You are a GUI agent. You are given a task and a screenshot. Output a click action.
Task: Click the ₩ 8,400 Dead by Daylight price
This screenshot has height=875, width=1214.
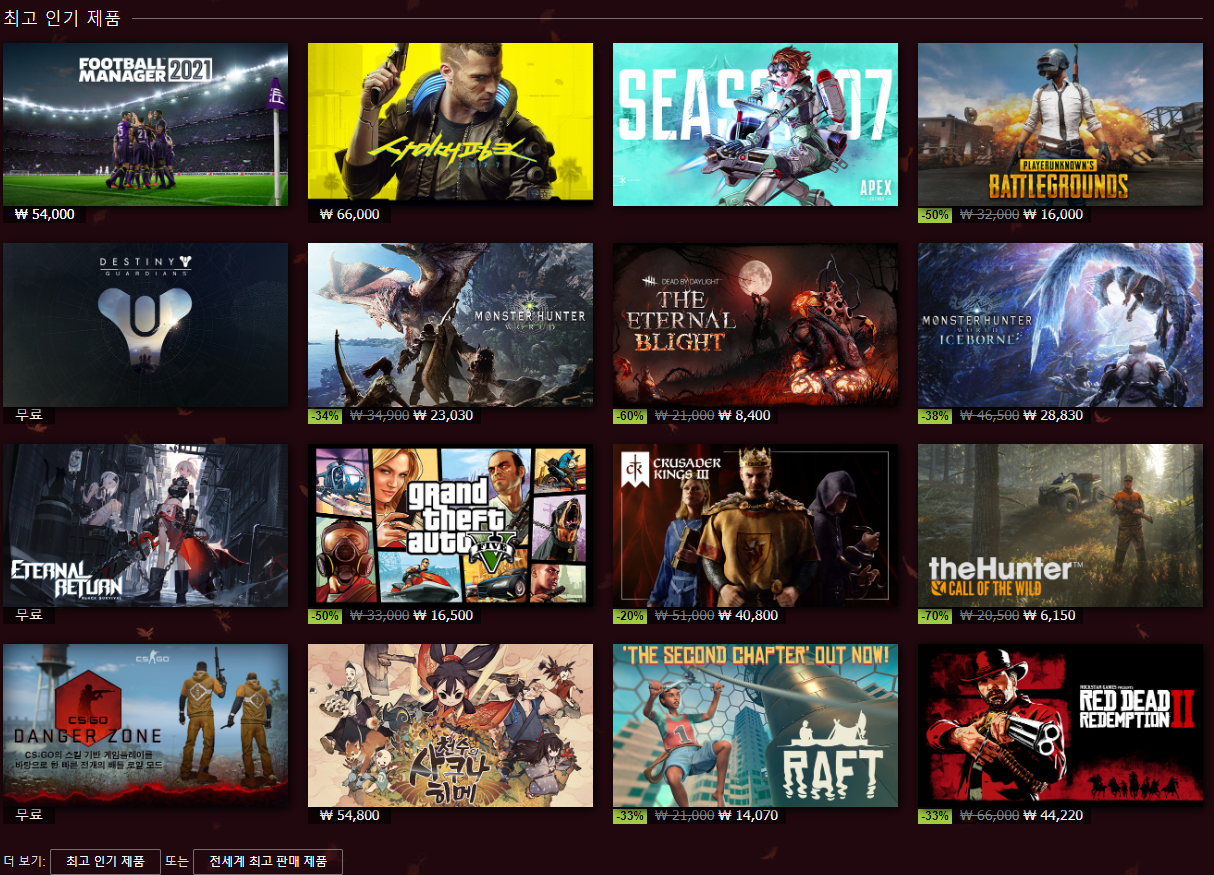click(744, 415)
